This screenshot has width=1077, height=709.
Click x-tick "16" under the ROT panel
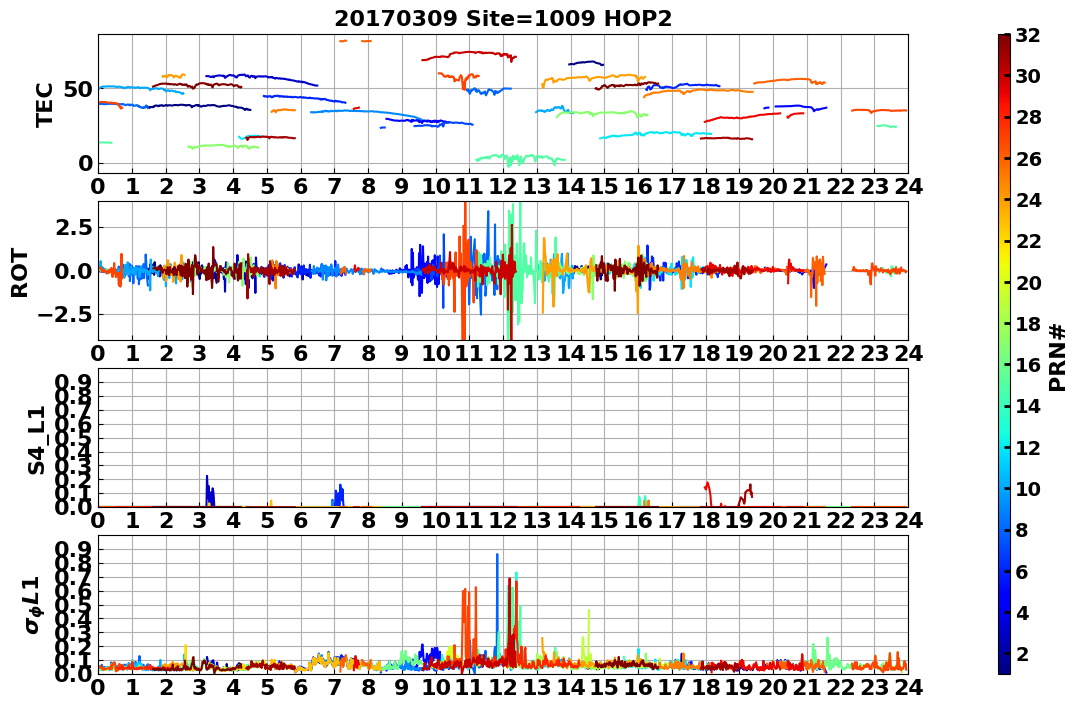pyautogui.click(x=639, y=353)
